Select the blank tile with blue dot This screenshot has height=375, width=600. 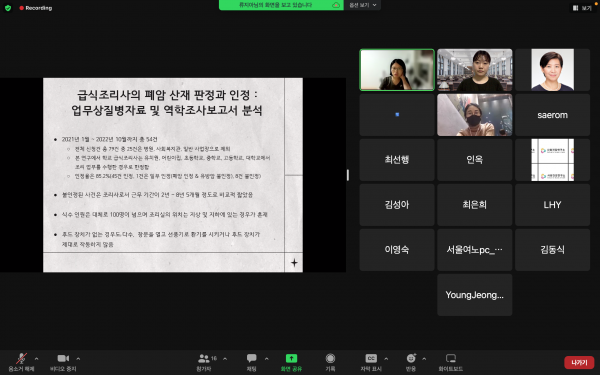(x=397, y=115)
